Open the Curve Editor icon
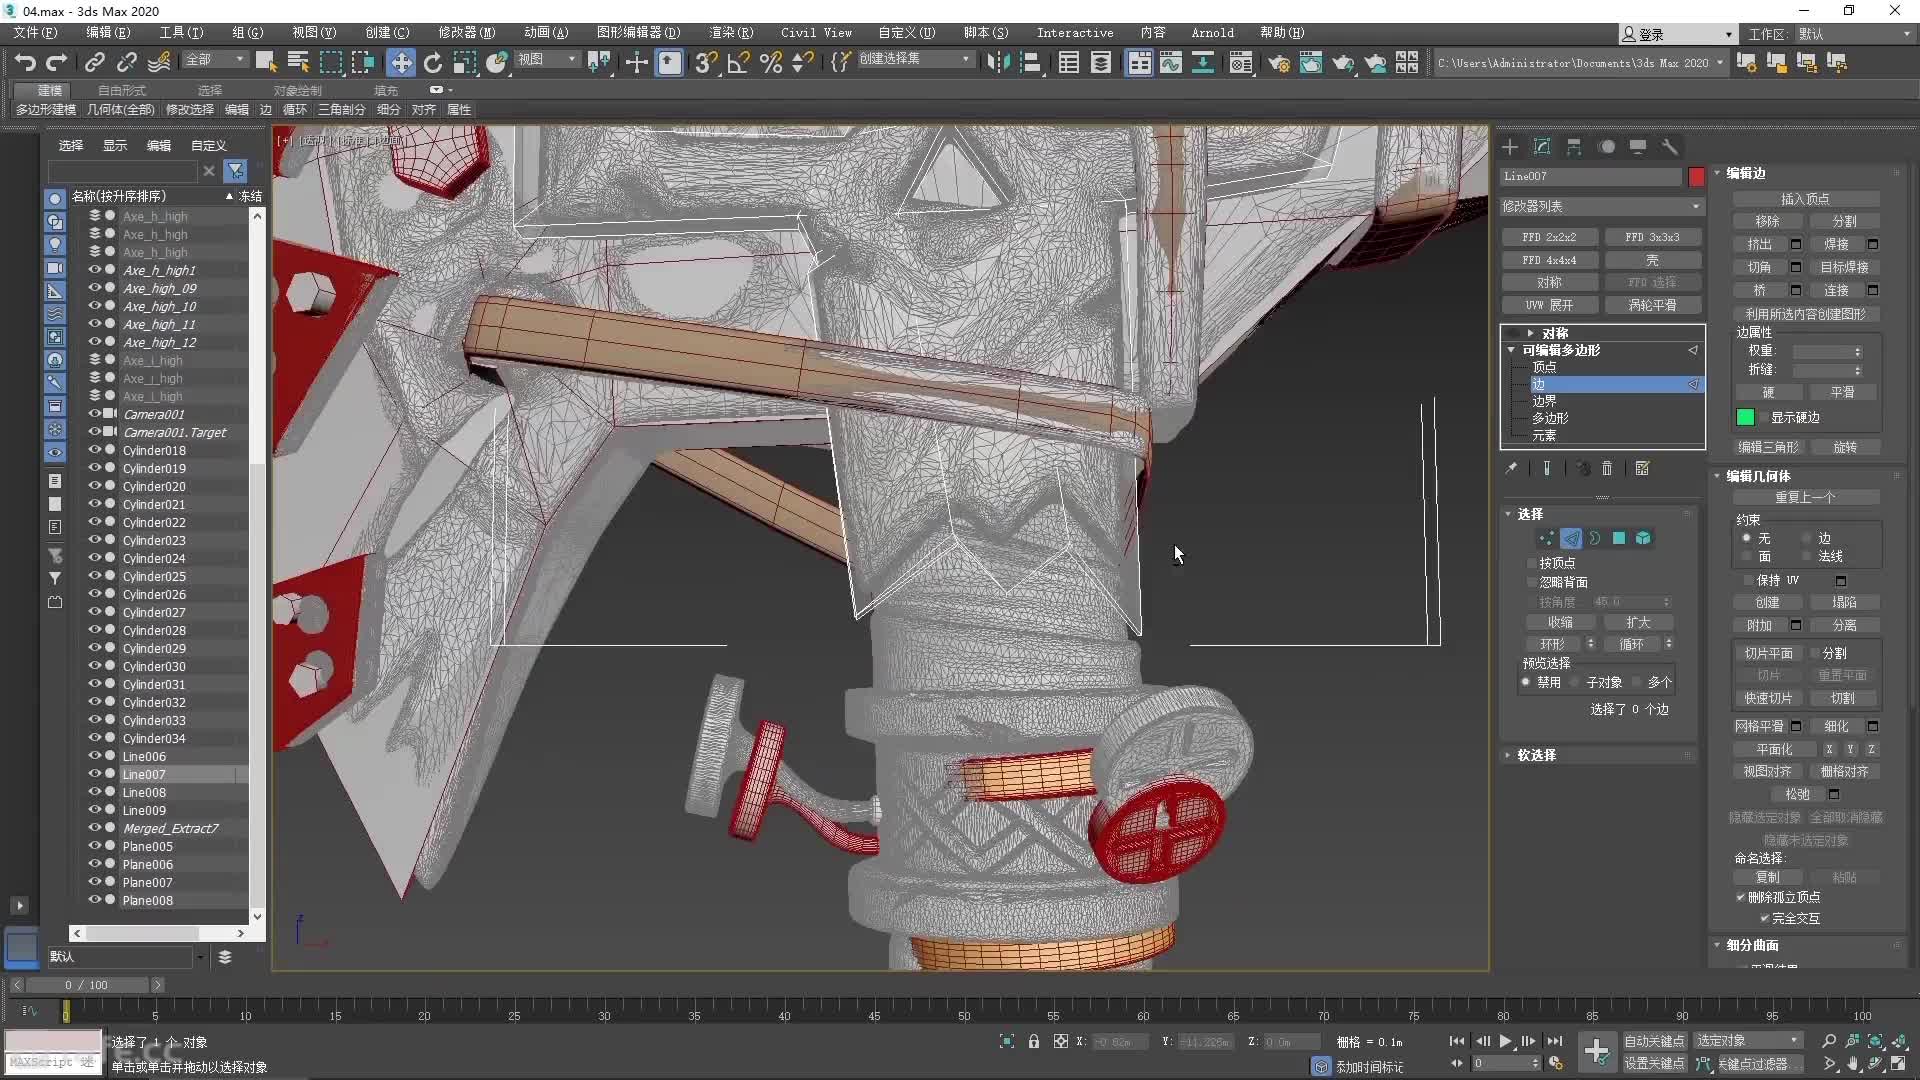 point(1171,63)
